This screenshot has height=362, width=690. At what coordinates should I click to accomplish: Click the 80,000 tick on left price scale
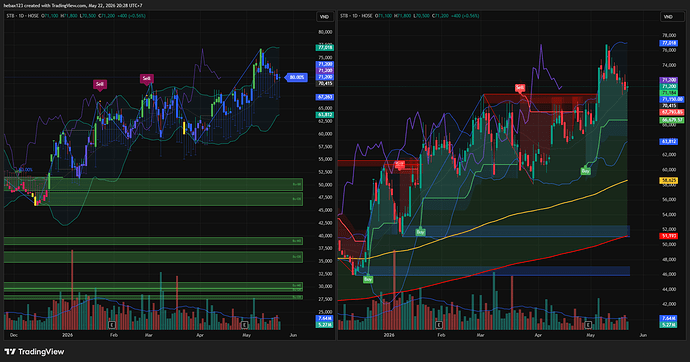tap(325, 32)
